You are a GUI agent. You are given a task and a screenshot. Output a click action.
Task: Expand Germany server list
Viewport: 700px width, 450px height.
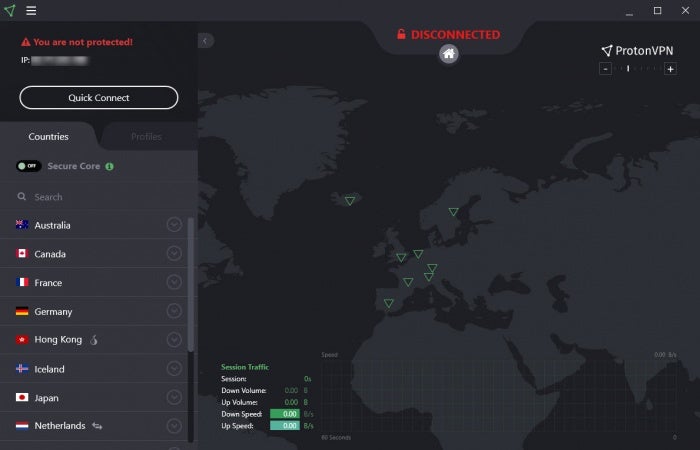(x=174, y=311)
